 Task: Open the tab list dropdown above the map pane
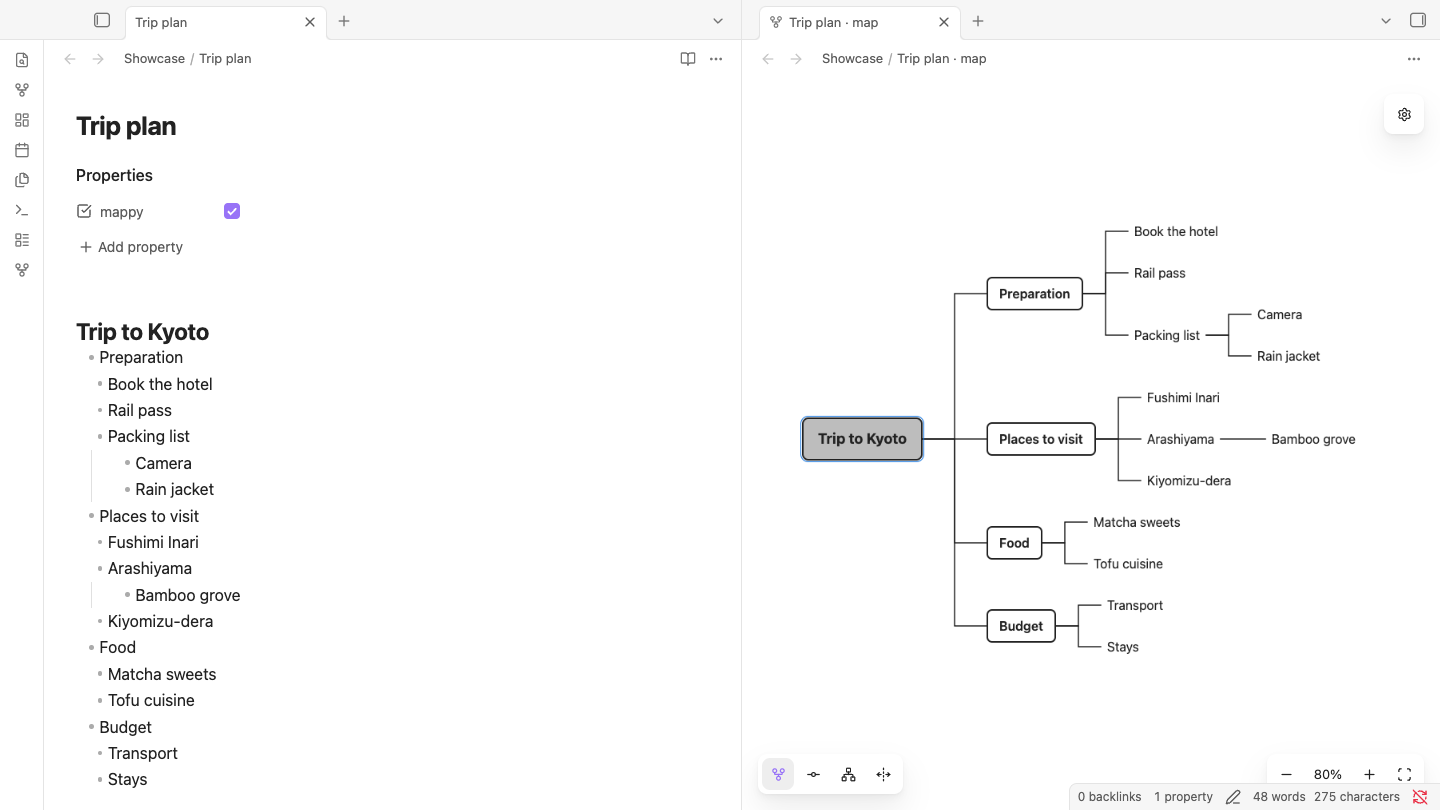click(x=1386, y=21)
